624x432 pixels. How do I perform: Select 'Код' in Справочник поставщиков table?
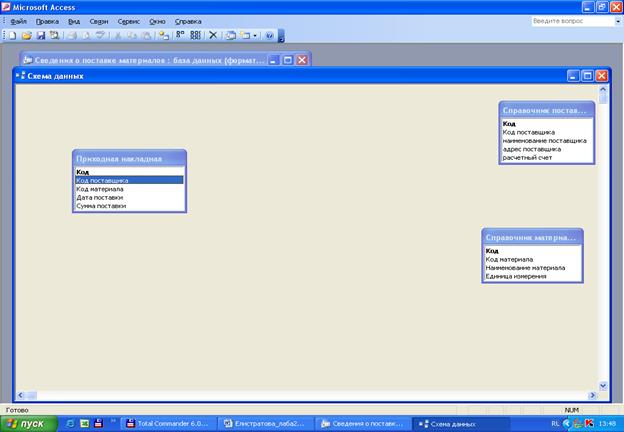(x=547, y=124)
